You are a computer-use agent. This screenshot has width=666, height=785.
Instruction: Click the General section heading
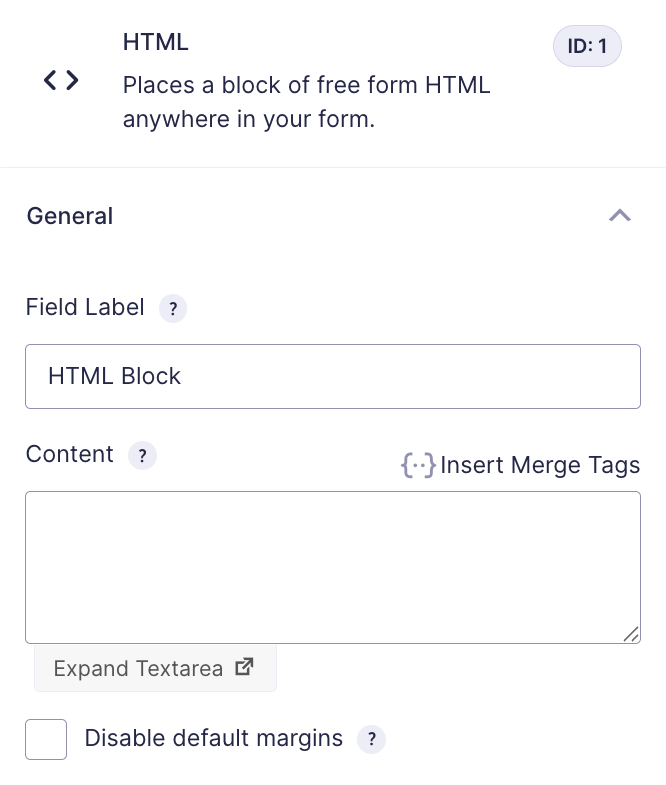[70, 216]
